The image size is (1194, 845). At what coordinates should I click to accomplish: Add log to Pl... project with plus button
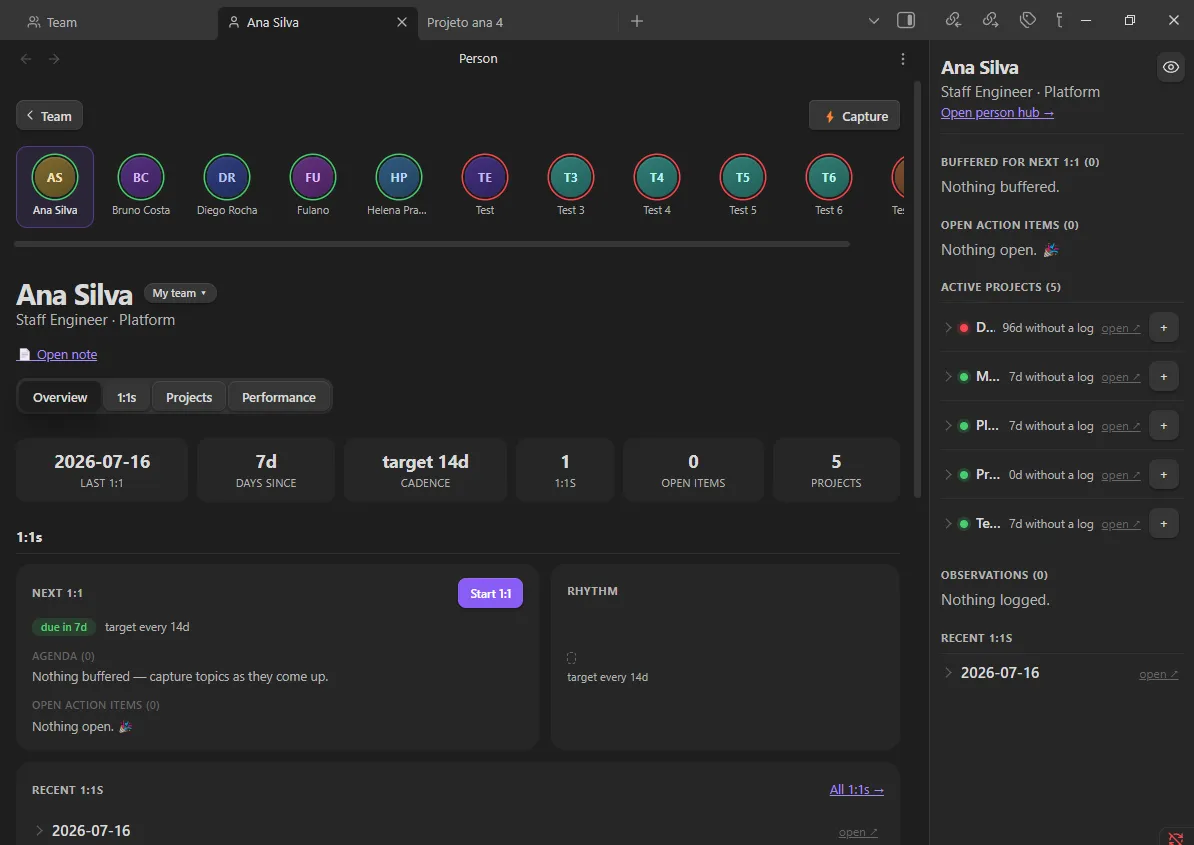(1164, 426)
